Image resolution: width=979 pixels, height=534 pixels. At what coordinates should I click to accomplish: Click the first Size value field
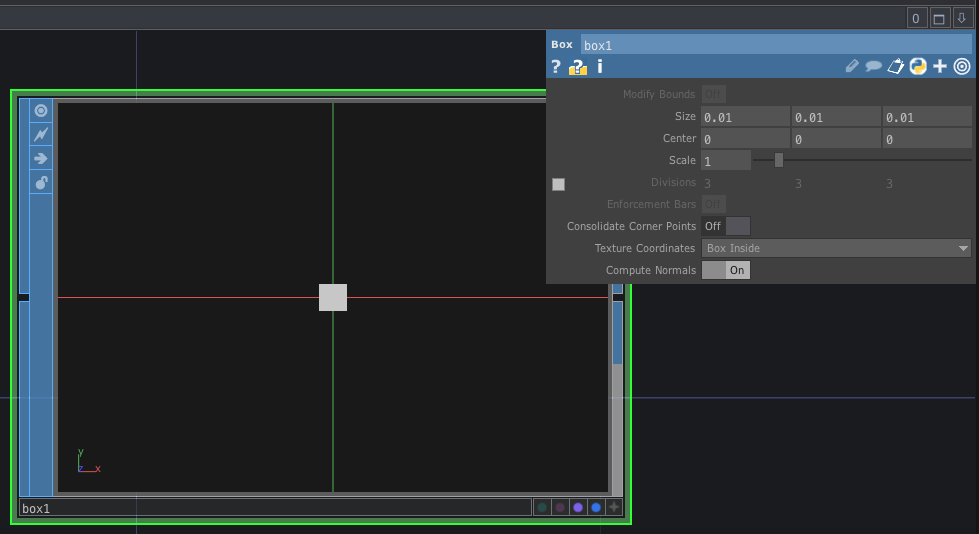[745, 117]
